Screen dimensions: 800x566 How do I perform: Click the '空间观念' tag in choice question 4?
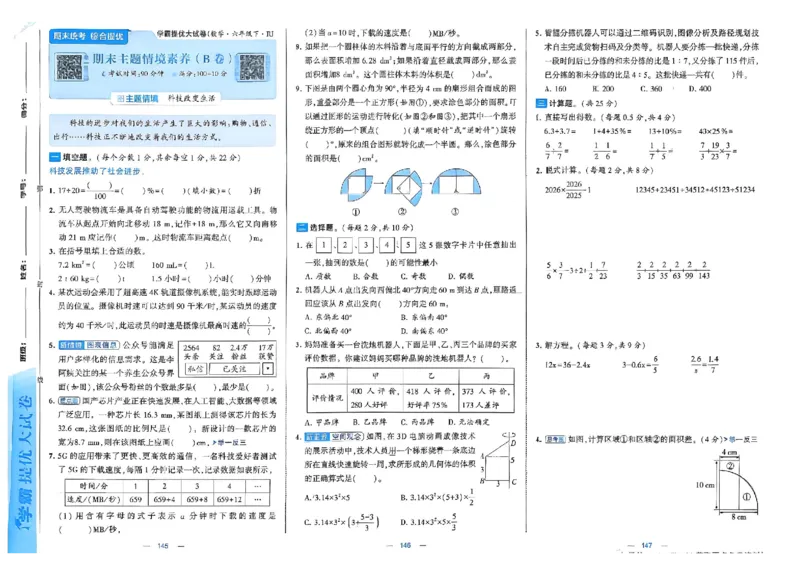pyautogui.click(x=346, y=437)
